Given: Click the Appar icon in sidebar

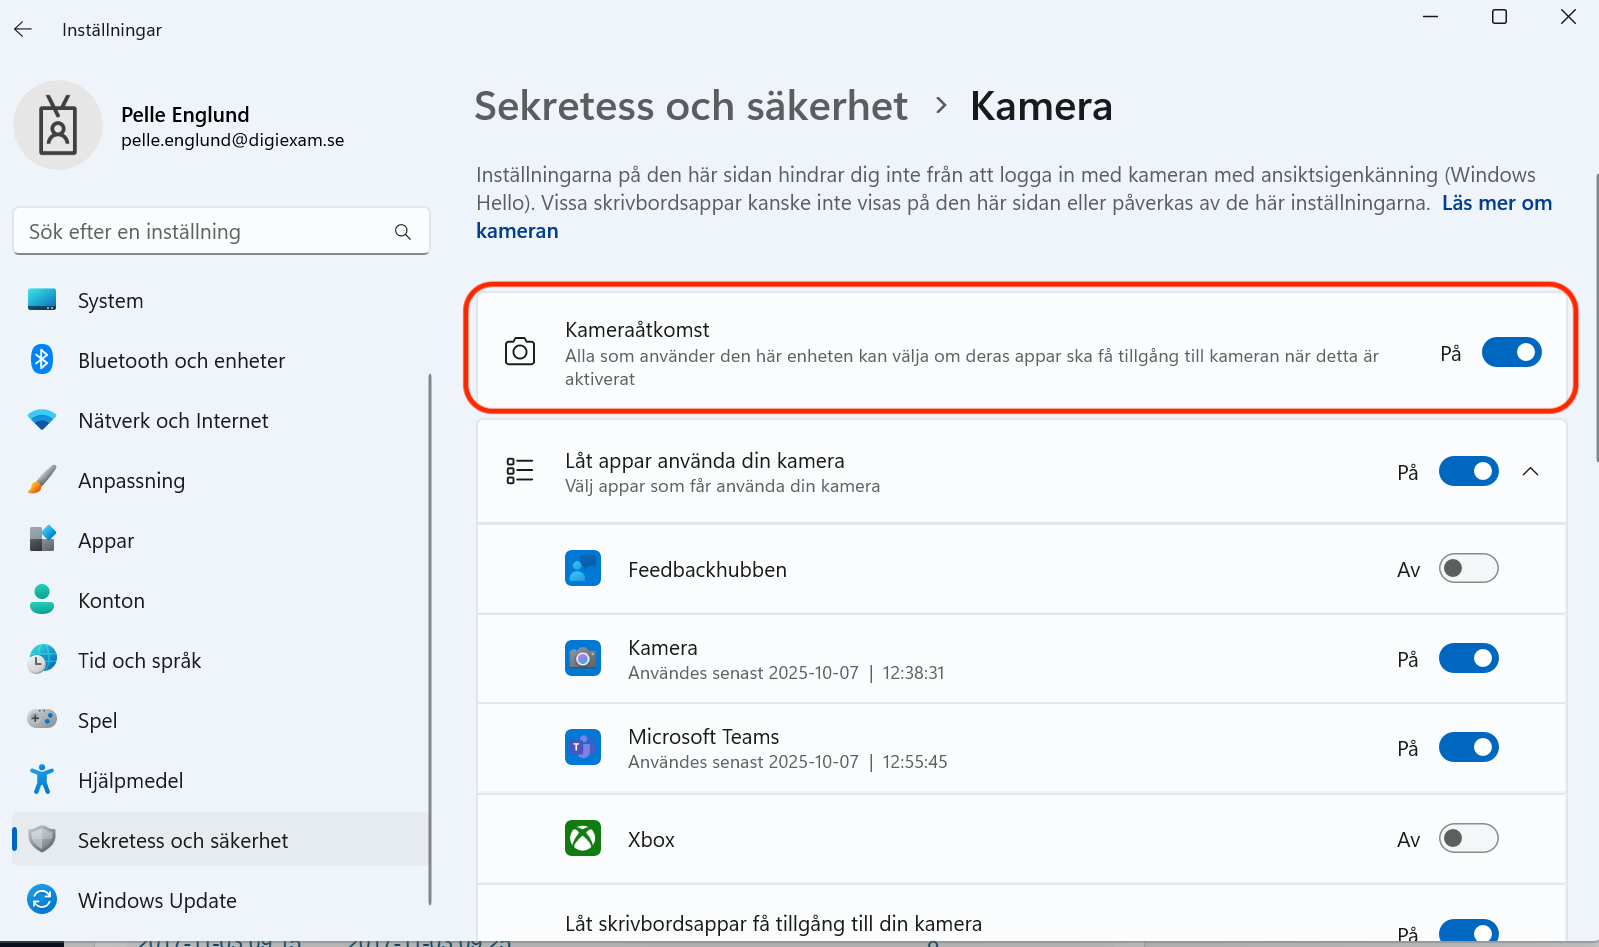Looking at the screenshot, I should pos(42,540).
